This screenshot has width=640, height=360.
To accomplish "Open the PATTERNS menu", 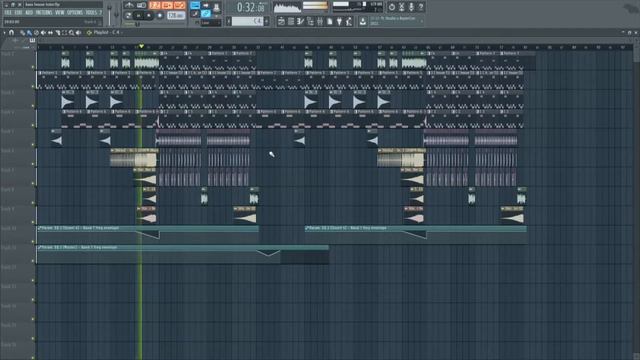I will 44,13.
